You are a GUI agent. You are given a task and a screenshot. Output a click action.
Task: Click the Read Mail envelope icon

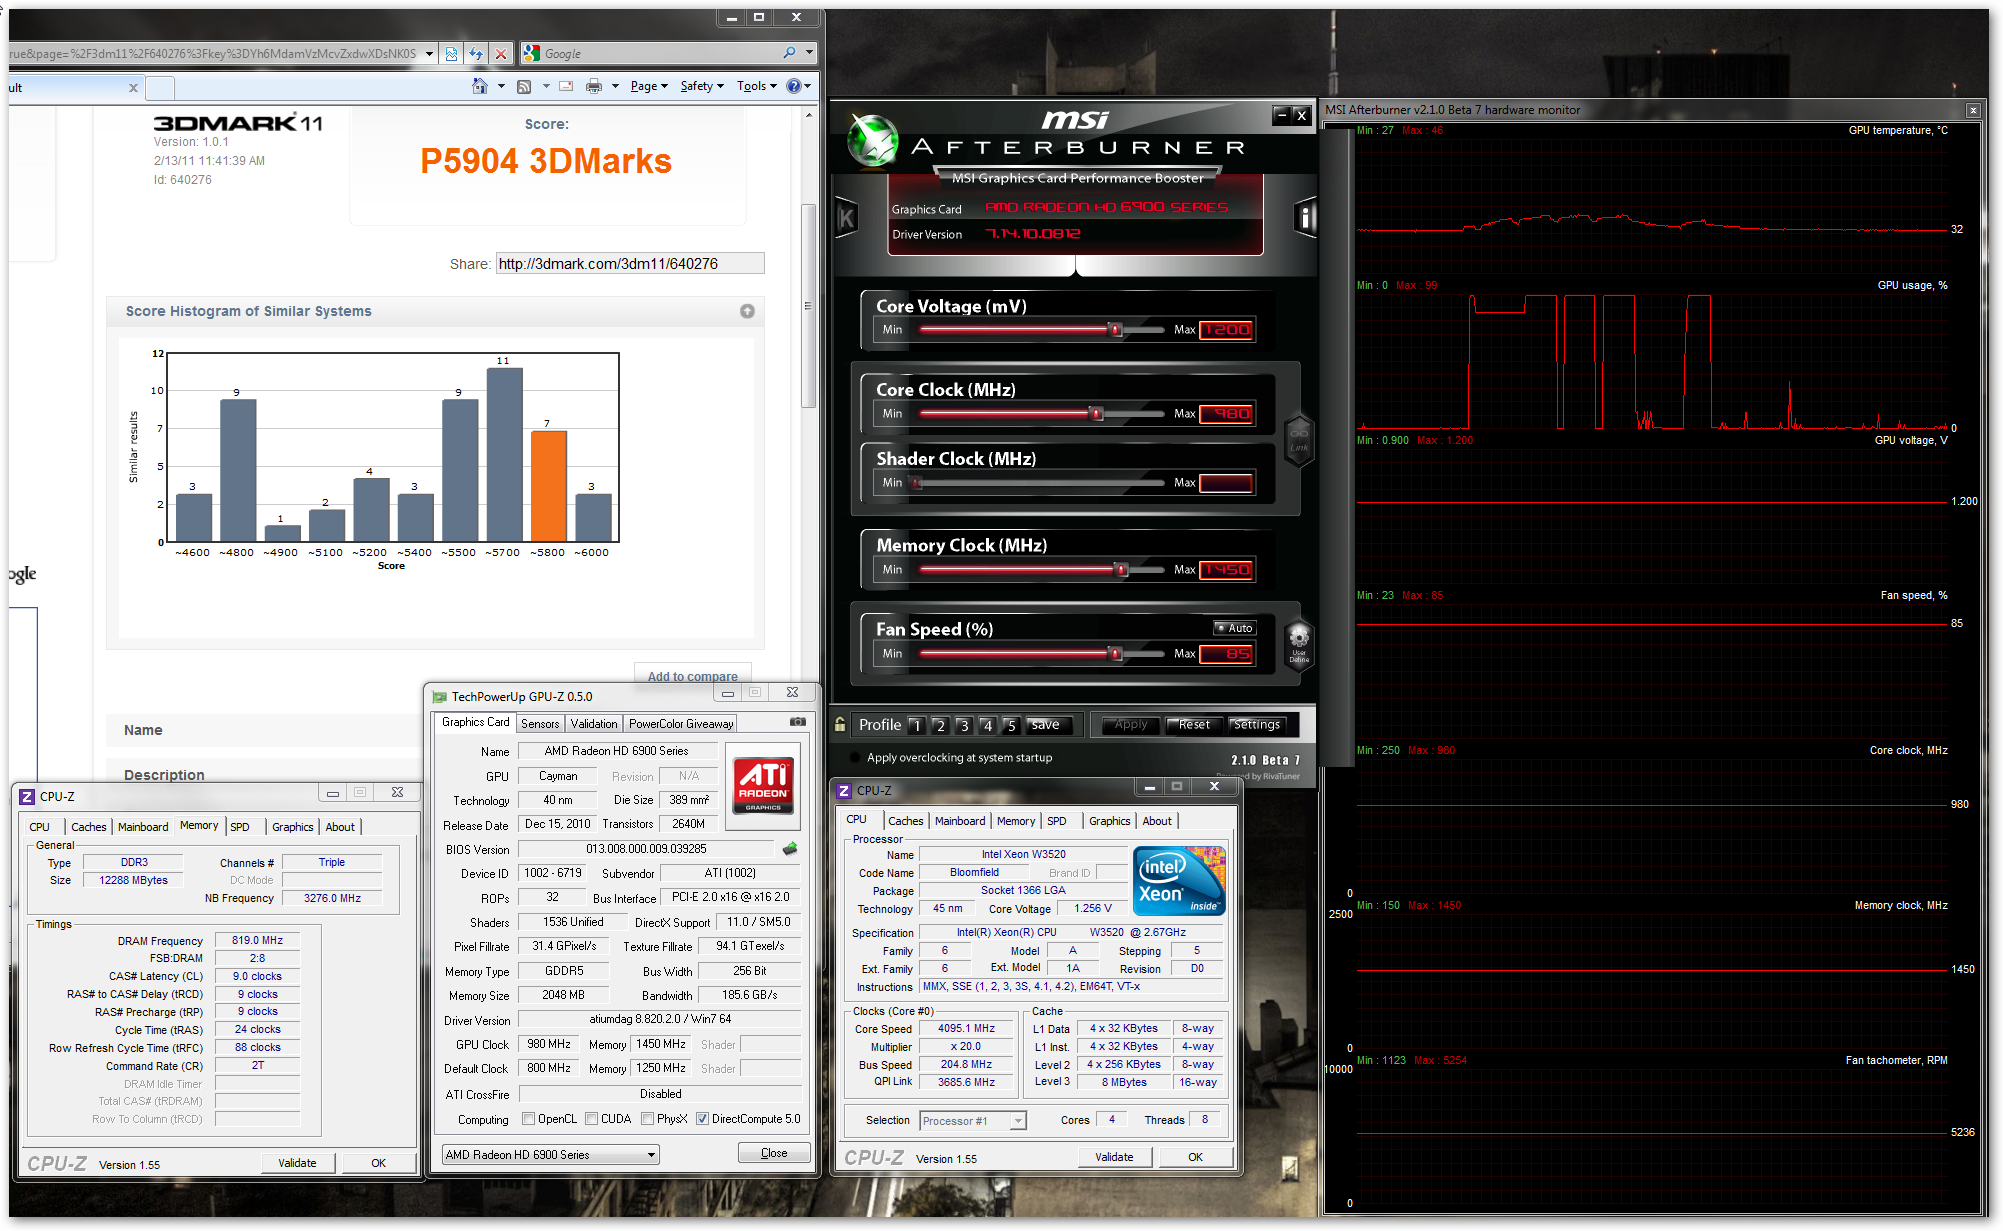566,86
